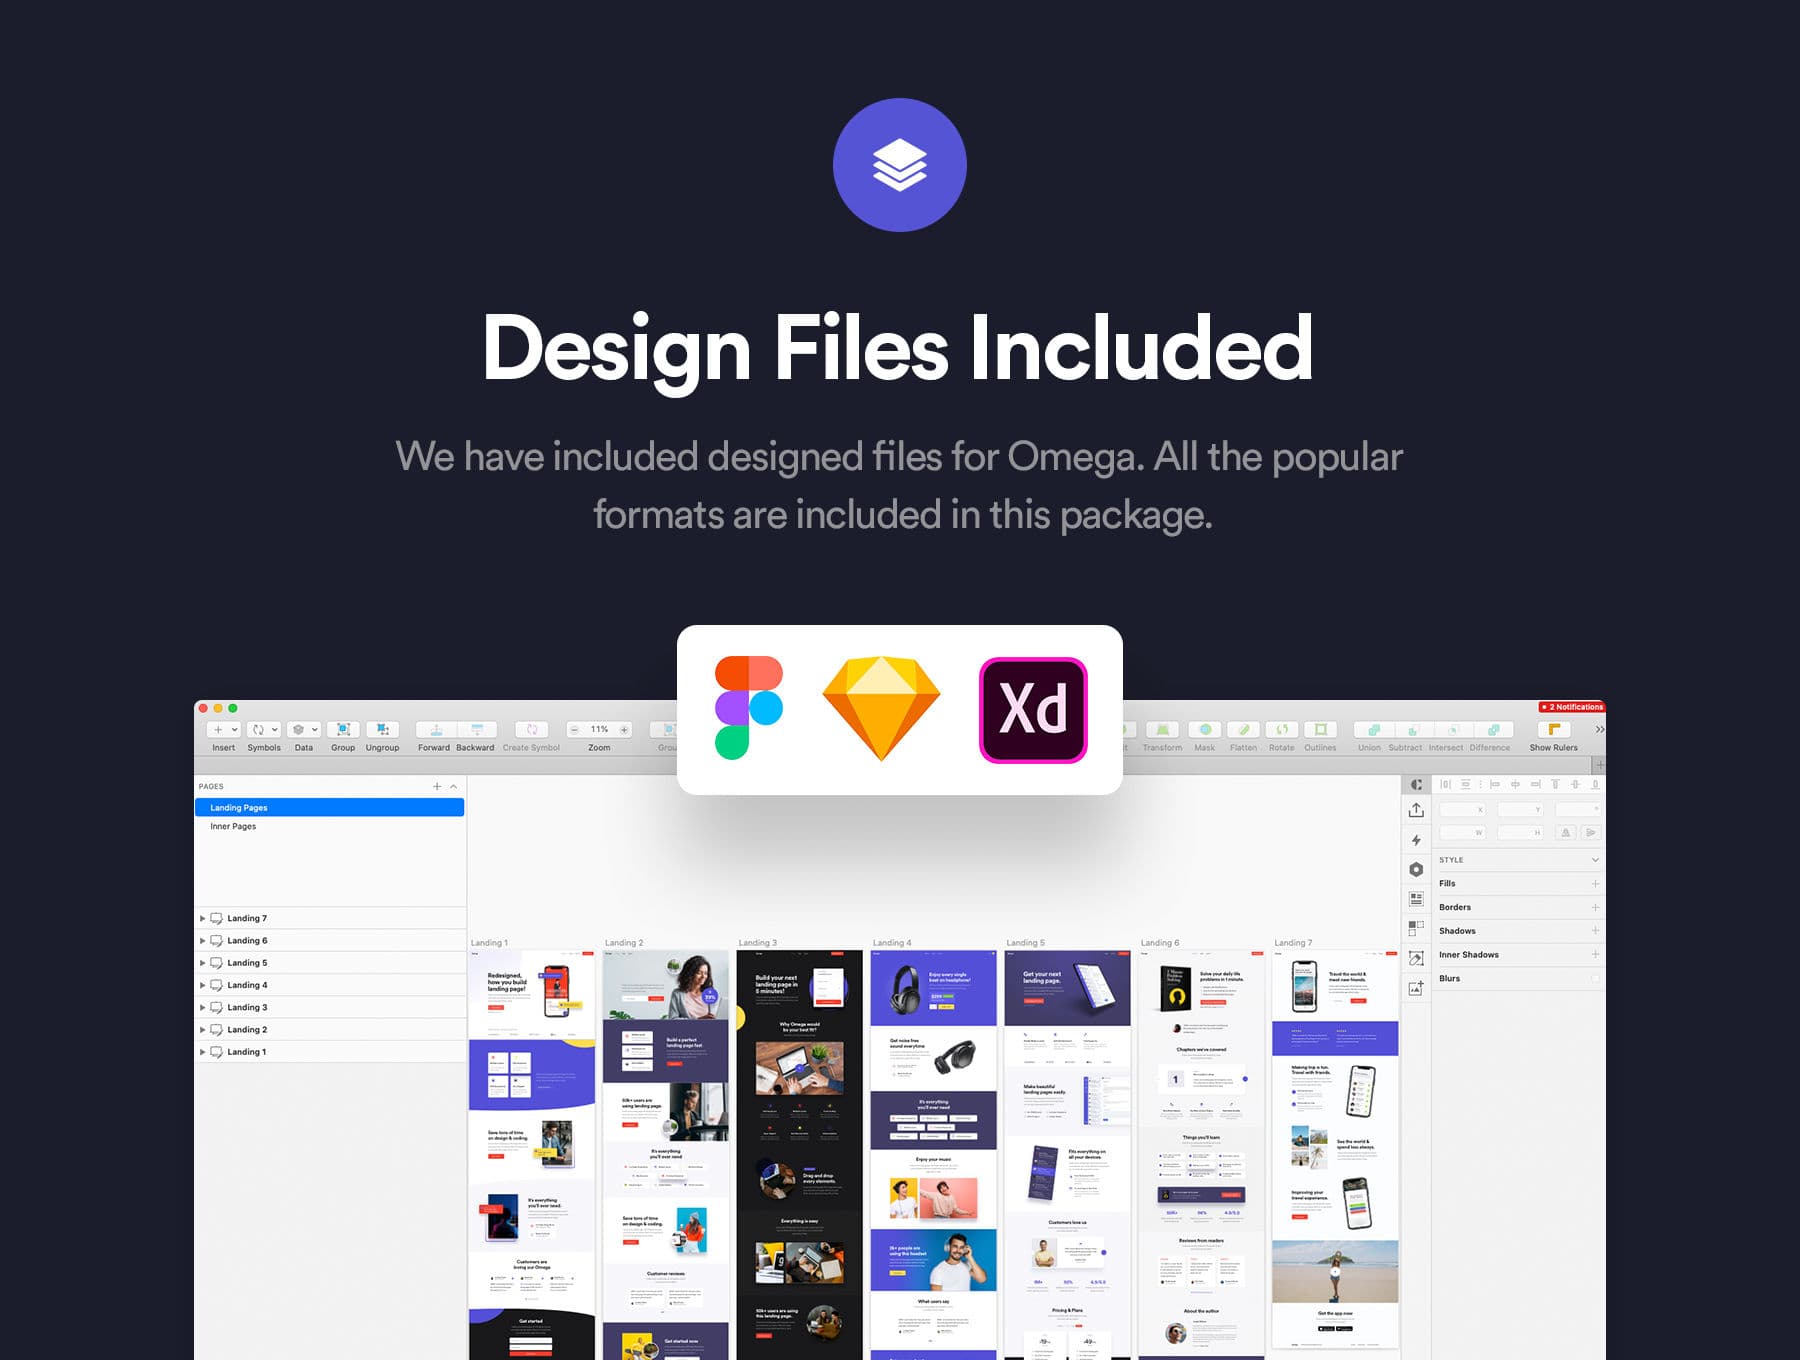Viewport: 1800px width, 1360px height.
Task: Click the 11% zoom level value
Action: coord(599,730)
